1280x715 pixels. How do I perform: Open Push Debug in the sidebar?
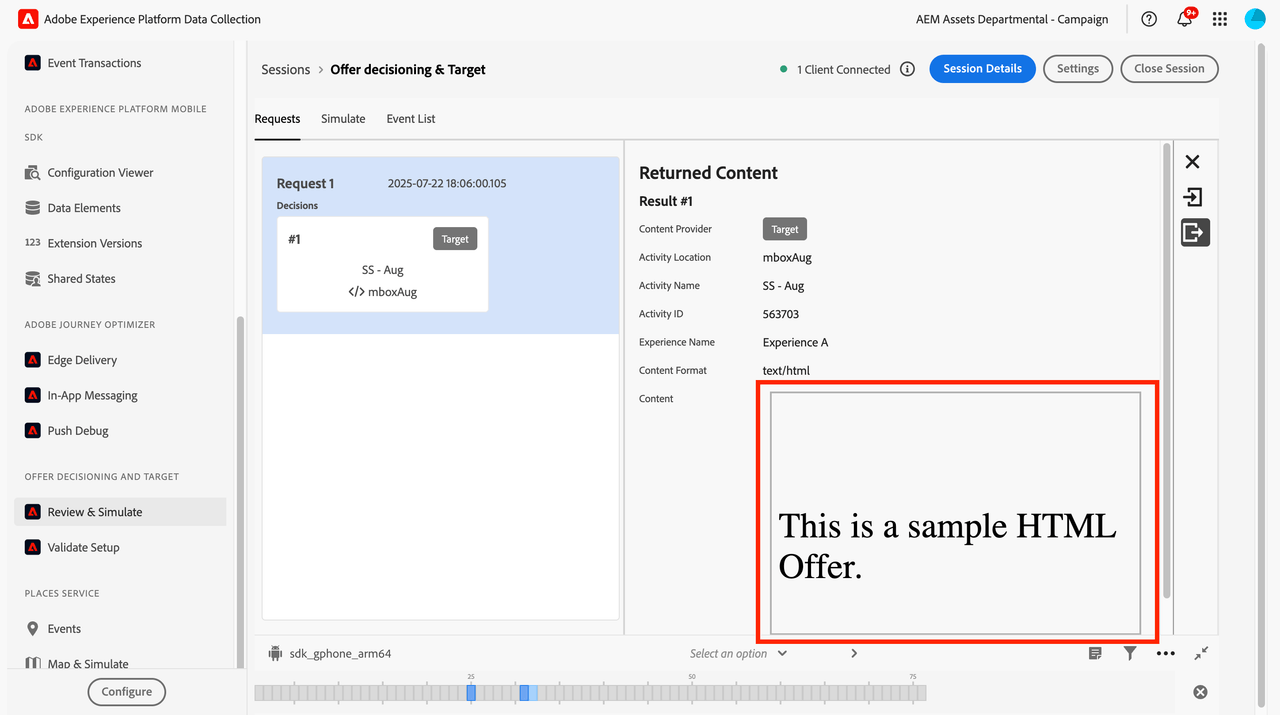(78, 431)
